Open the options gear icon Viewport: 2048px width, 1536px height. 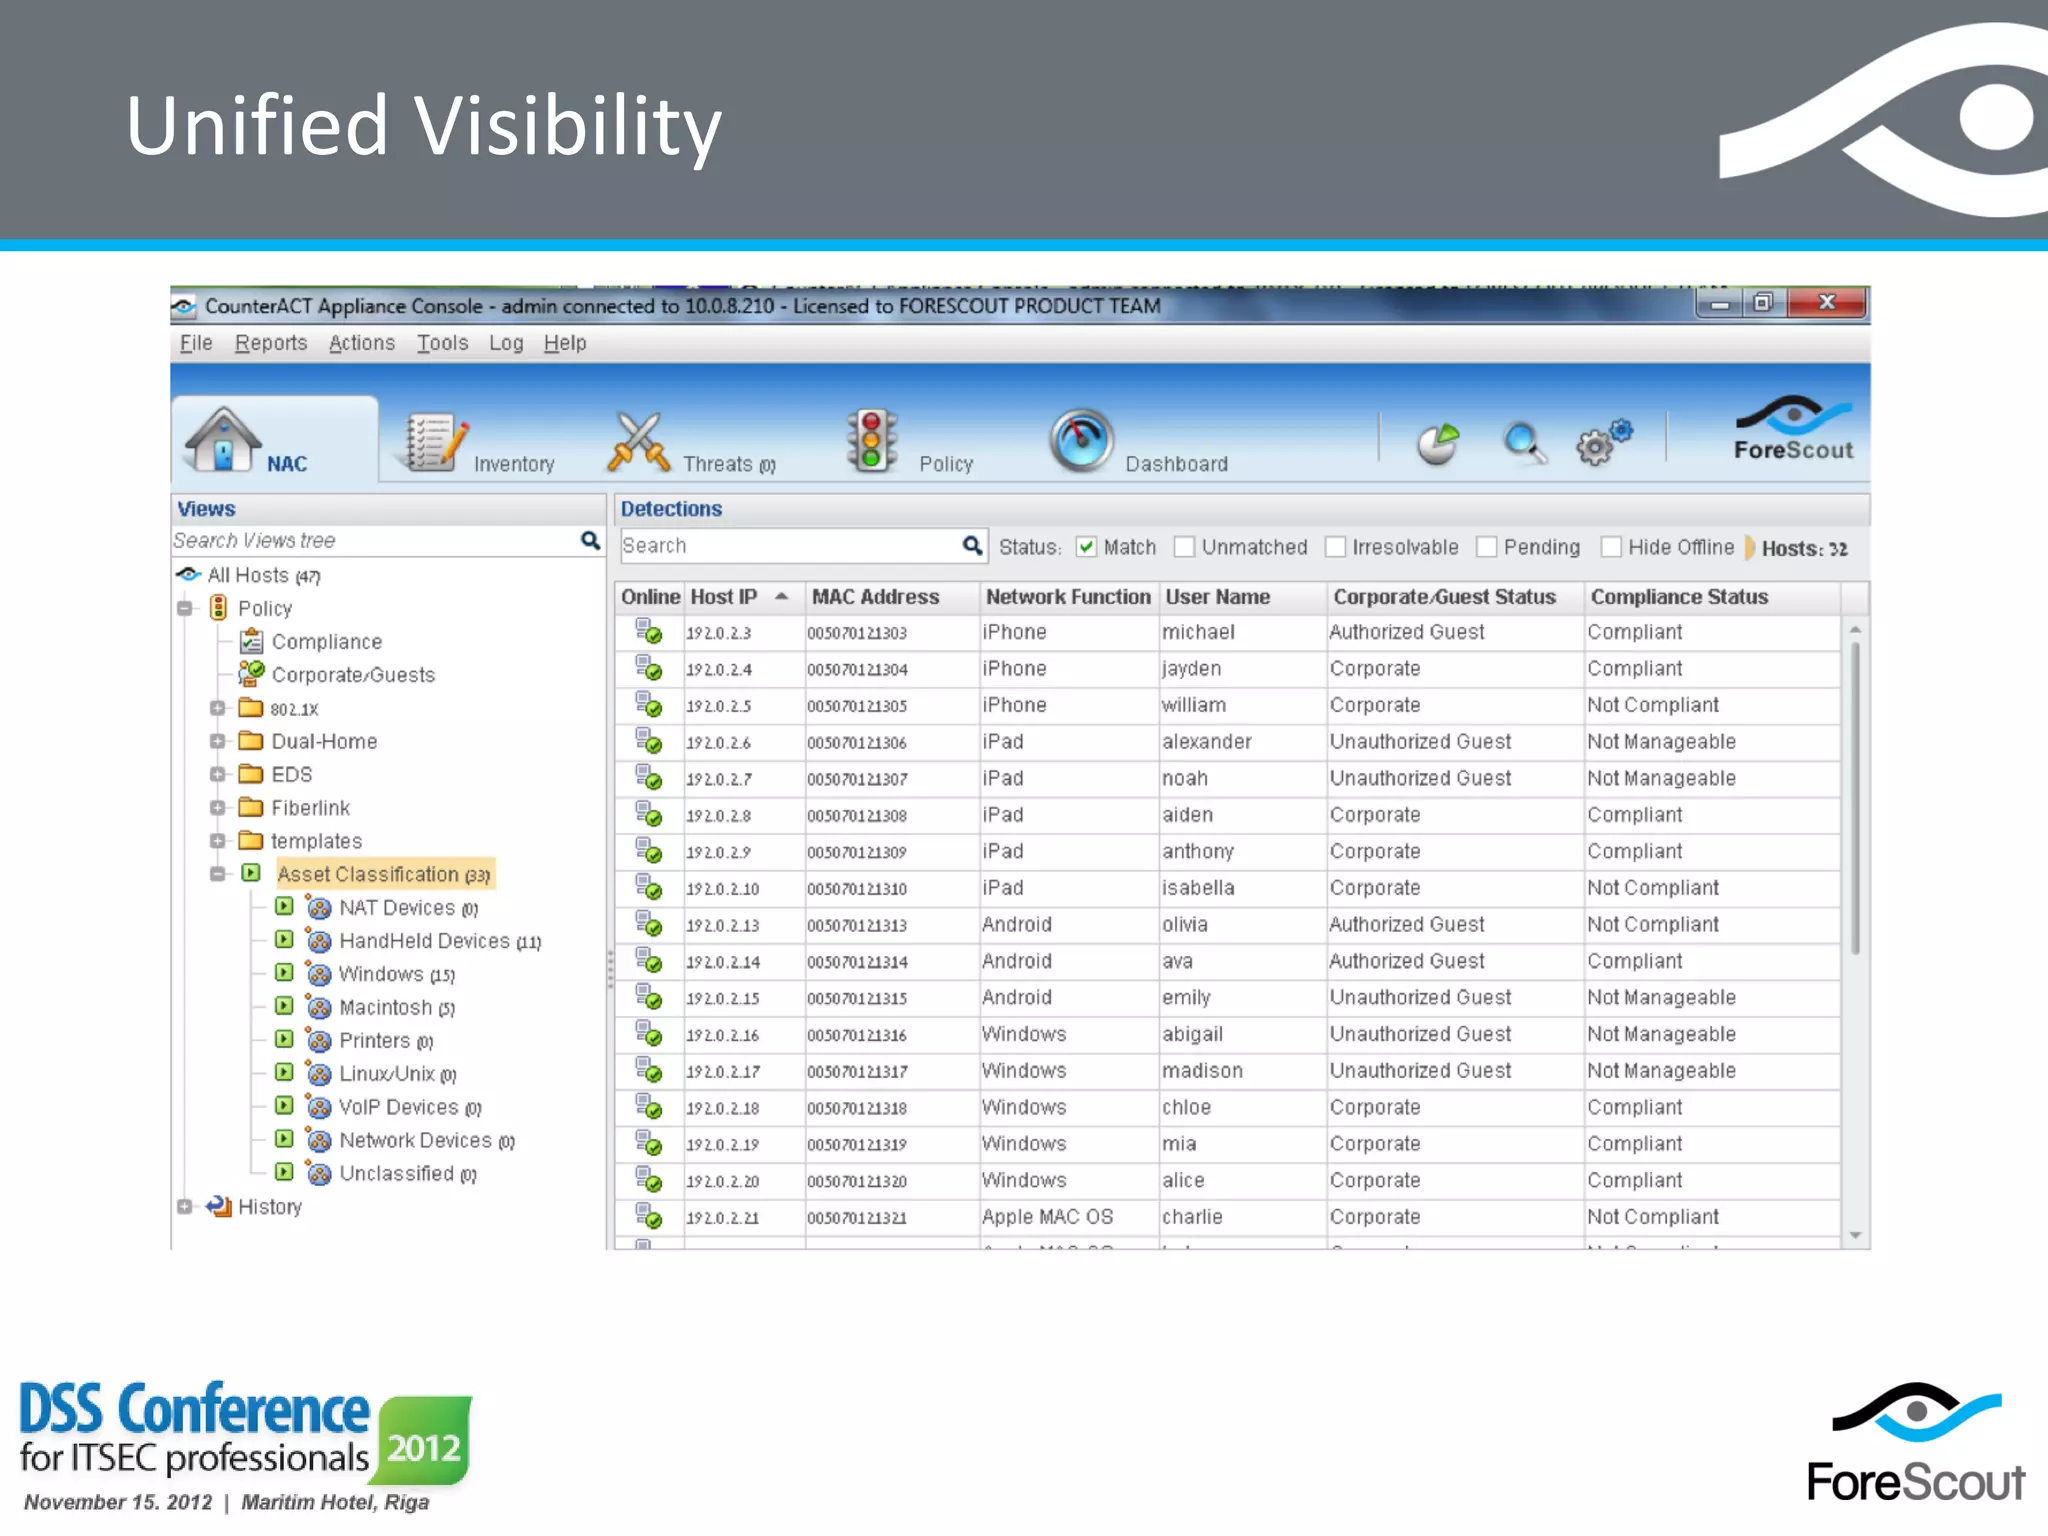click(1603, 443)
